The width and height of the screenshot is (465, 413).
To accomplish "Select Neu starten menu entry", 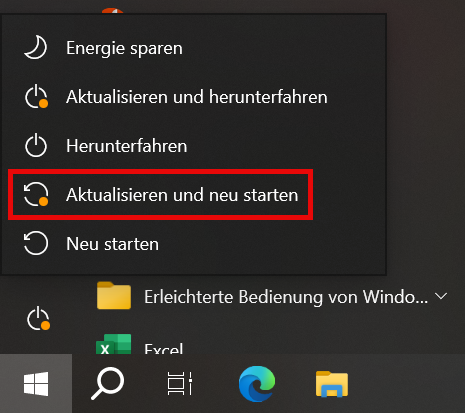I will coord(194,244).
